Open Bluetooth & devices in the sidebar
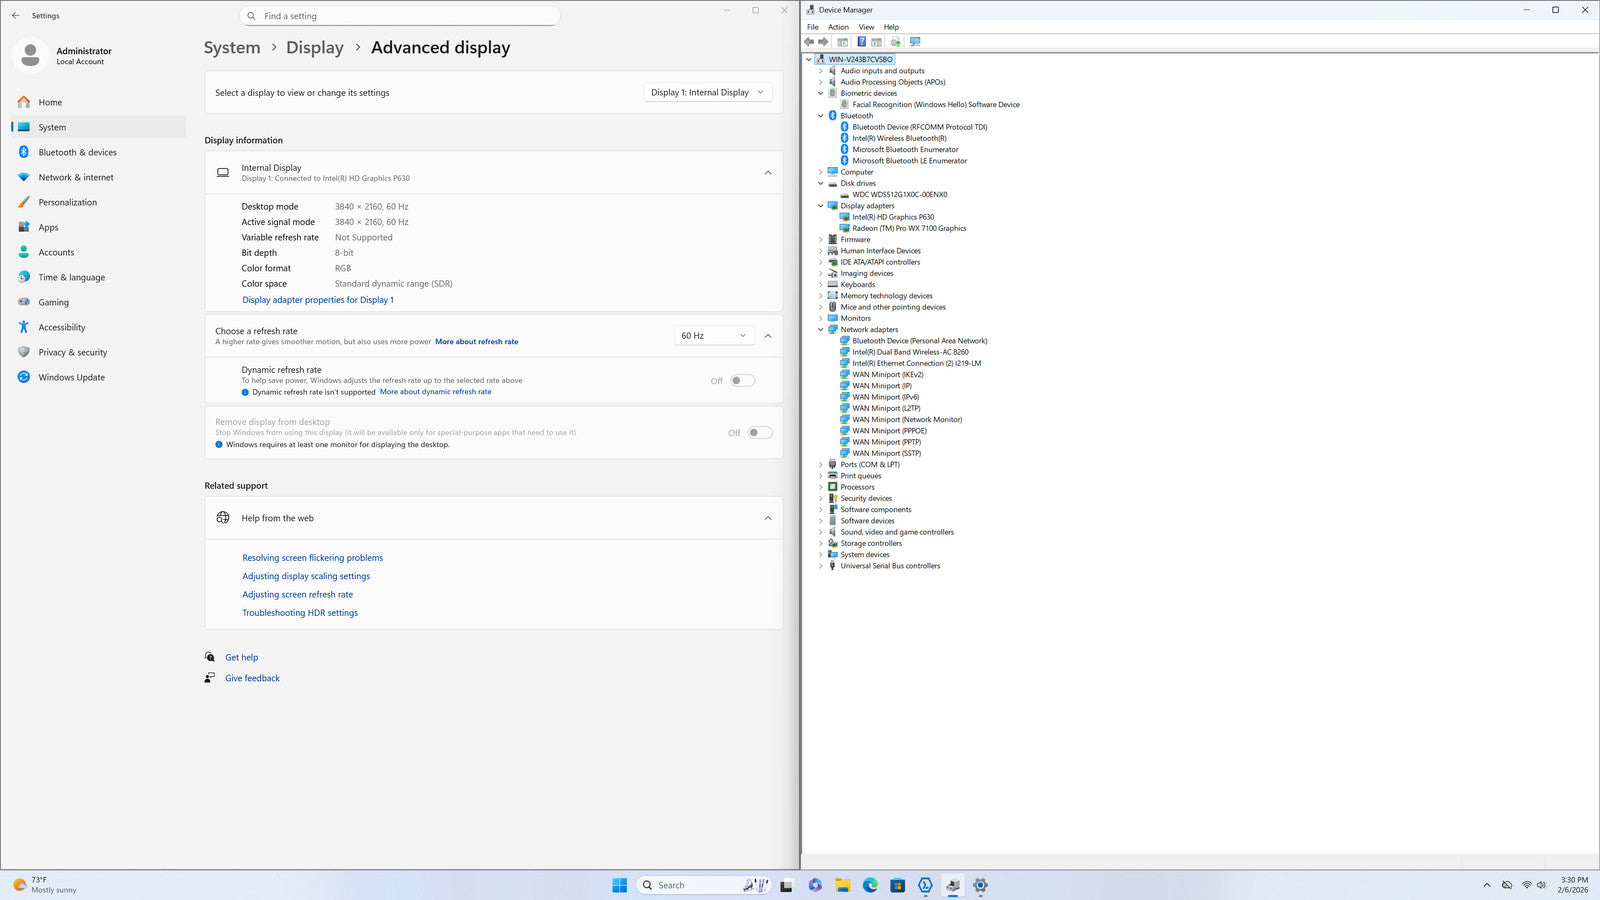Viewport: 1600px width, 900px height. click(x=77, y=152)
